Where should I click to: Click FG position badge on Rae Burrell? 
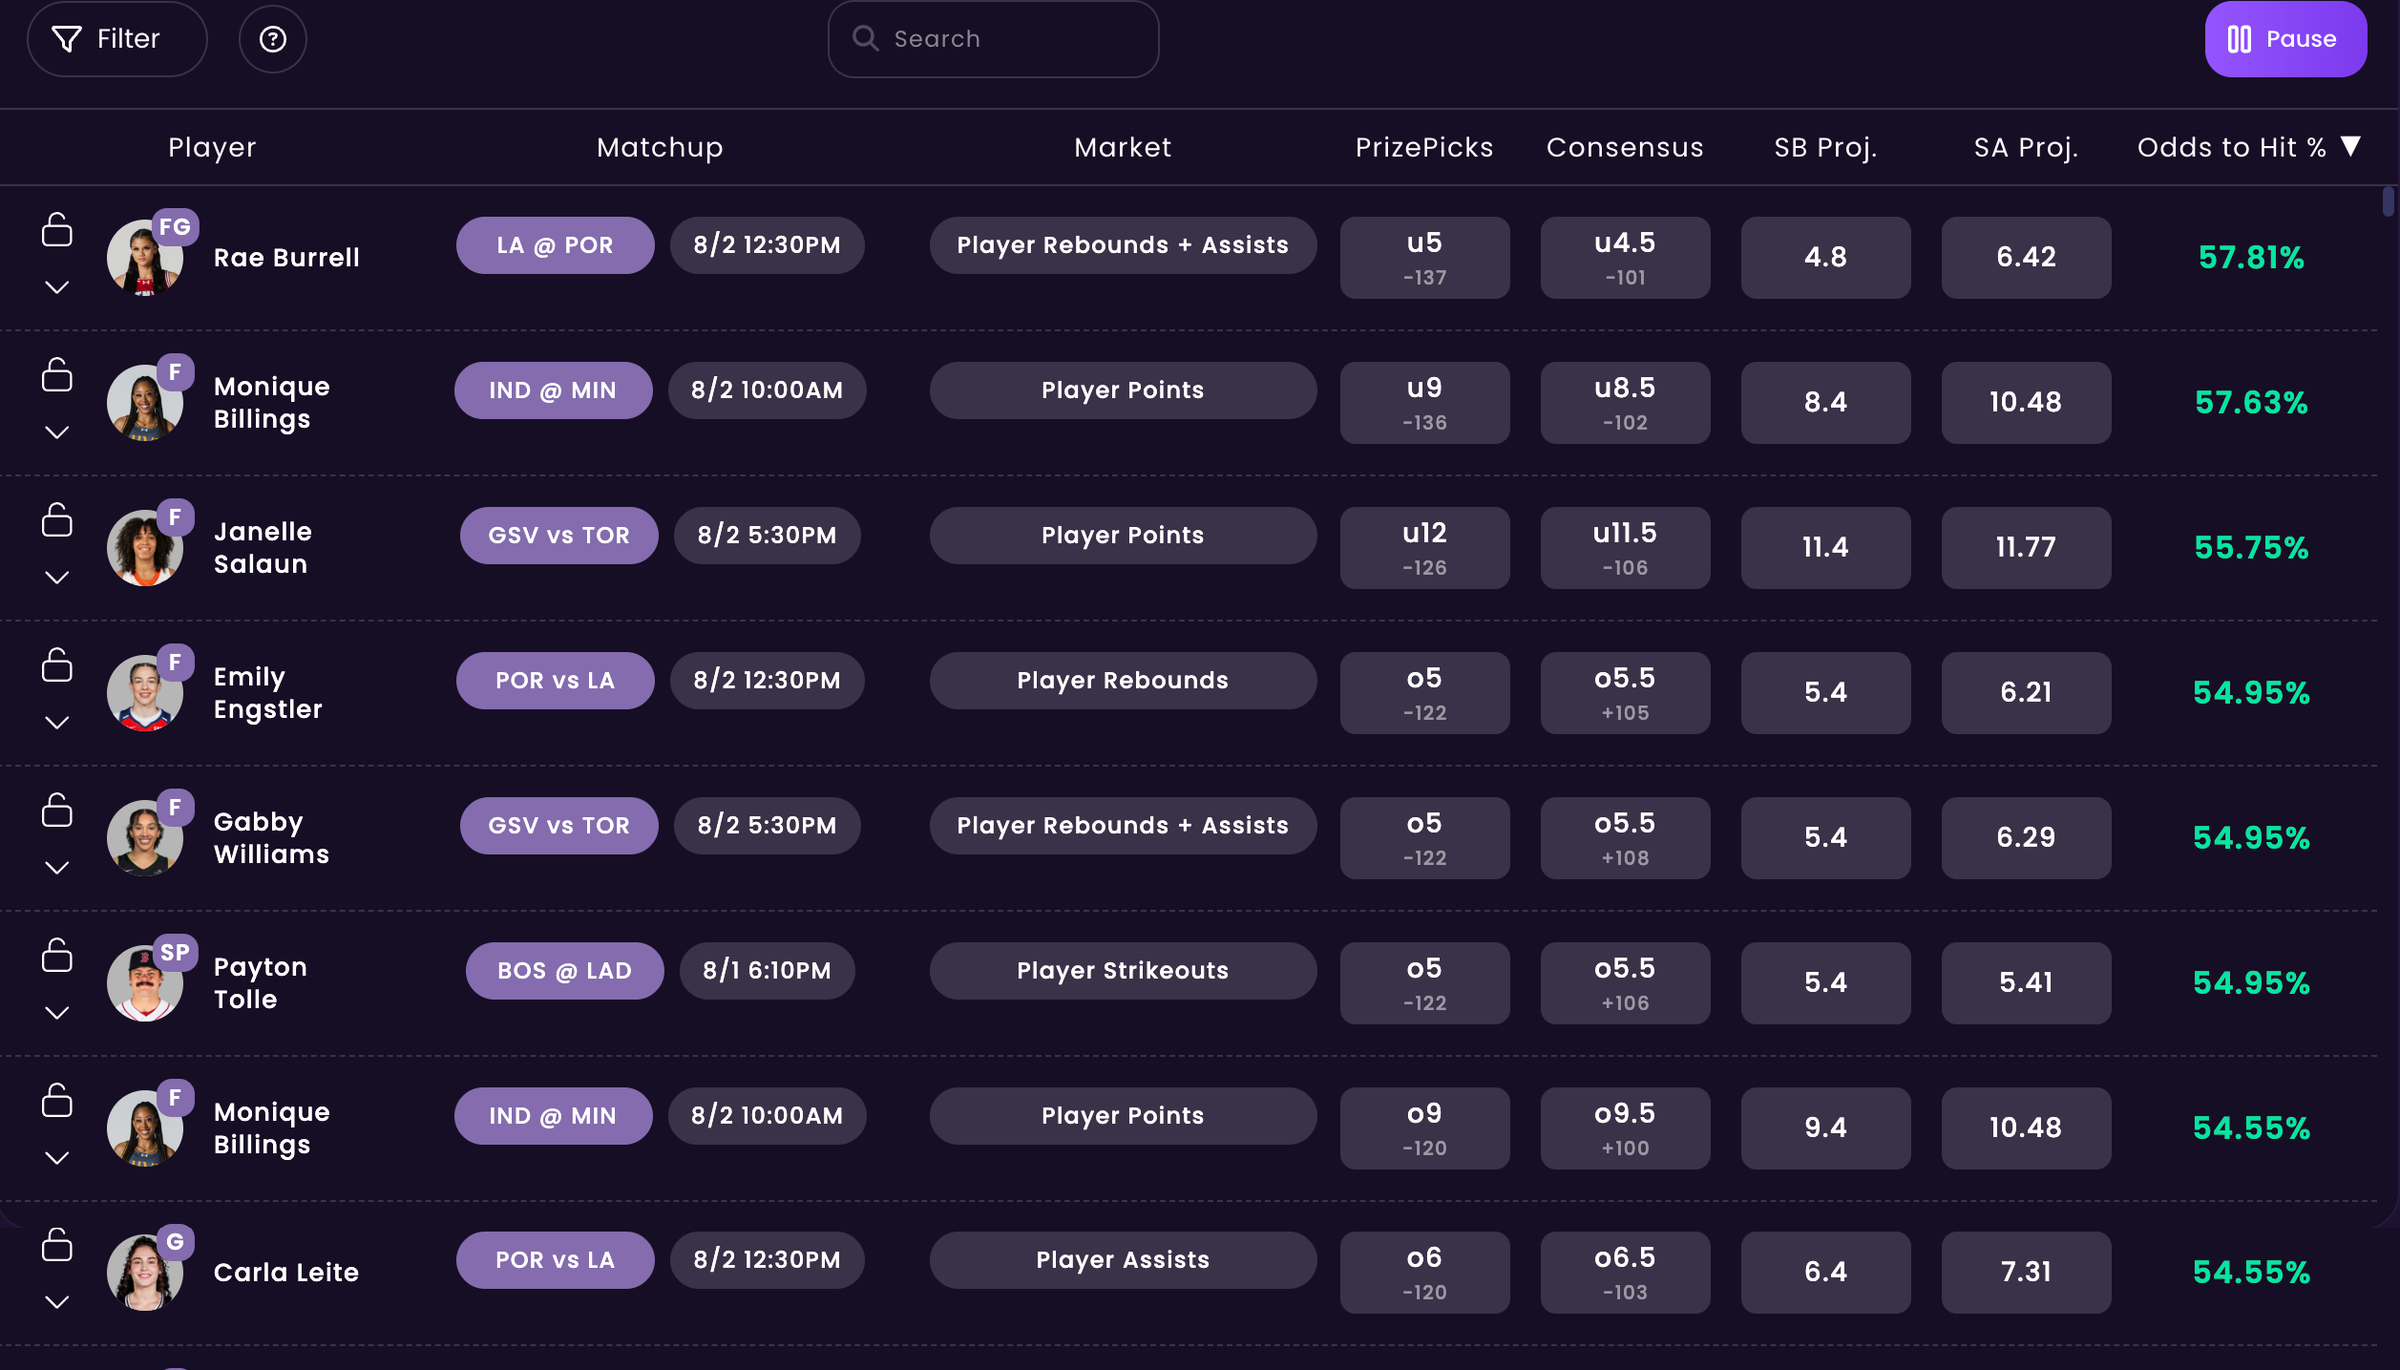(175, 227)
